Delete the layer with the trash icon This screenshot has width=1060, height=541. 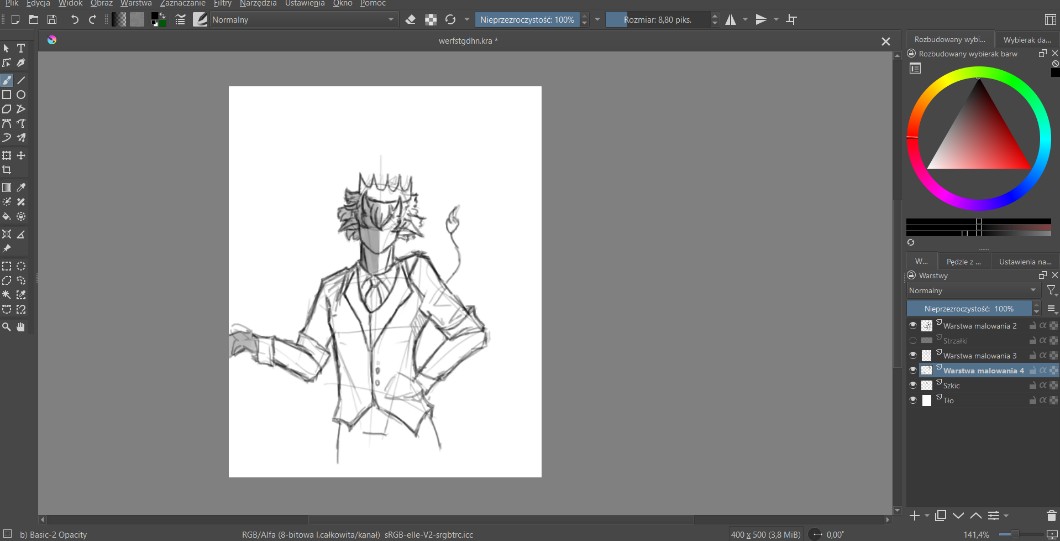[1051, 516]
